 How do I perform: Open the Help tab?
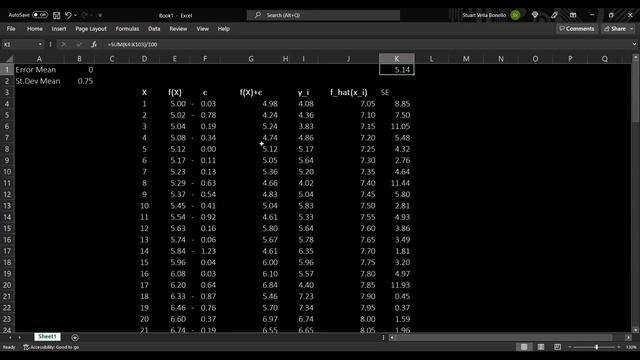[x=223, y=29]
